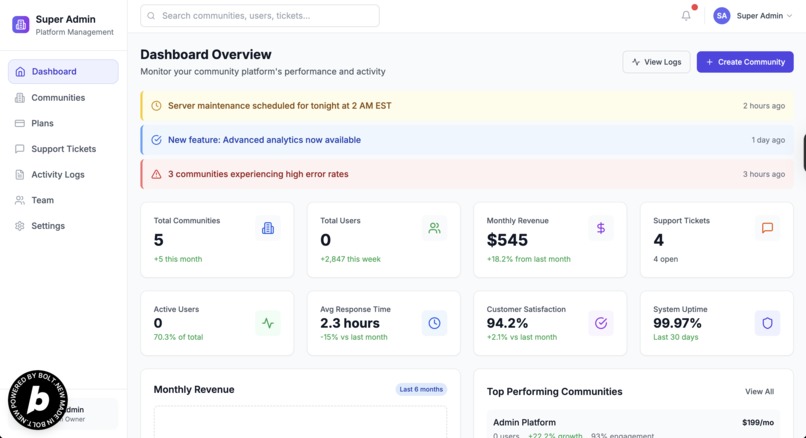806x438 pixels.
Task: Click the 99.97% uptime value
Action: tap(677, 323)
